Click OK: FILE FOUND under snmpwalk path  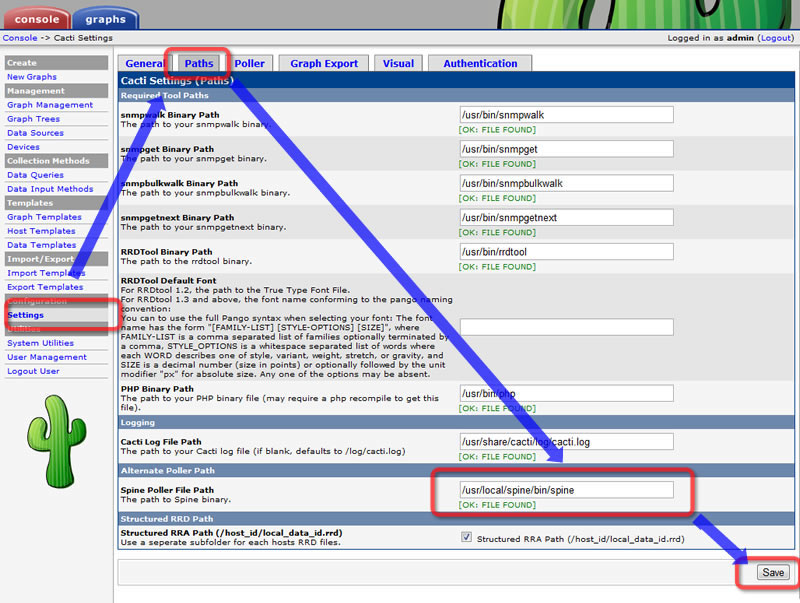497,130
